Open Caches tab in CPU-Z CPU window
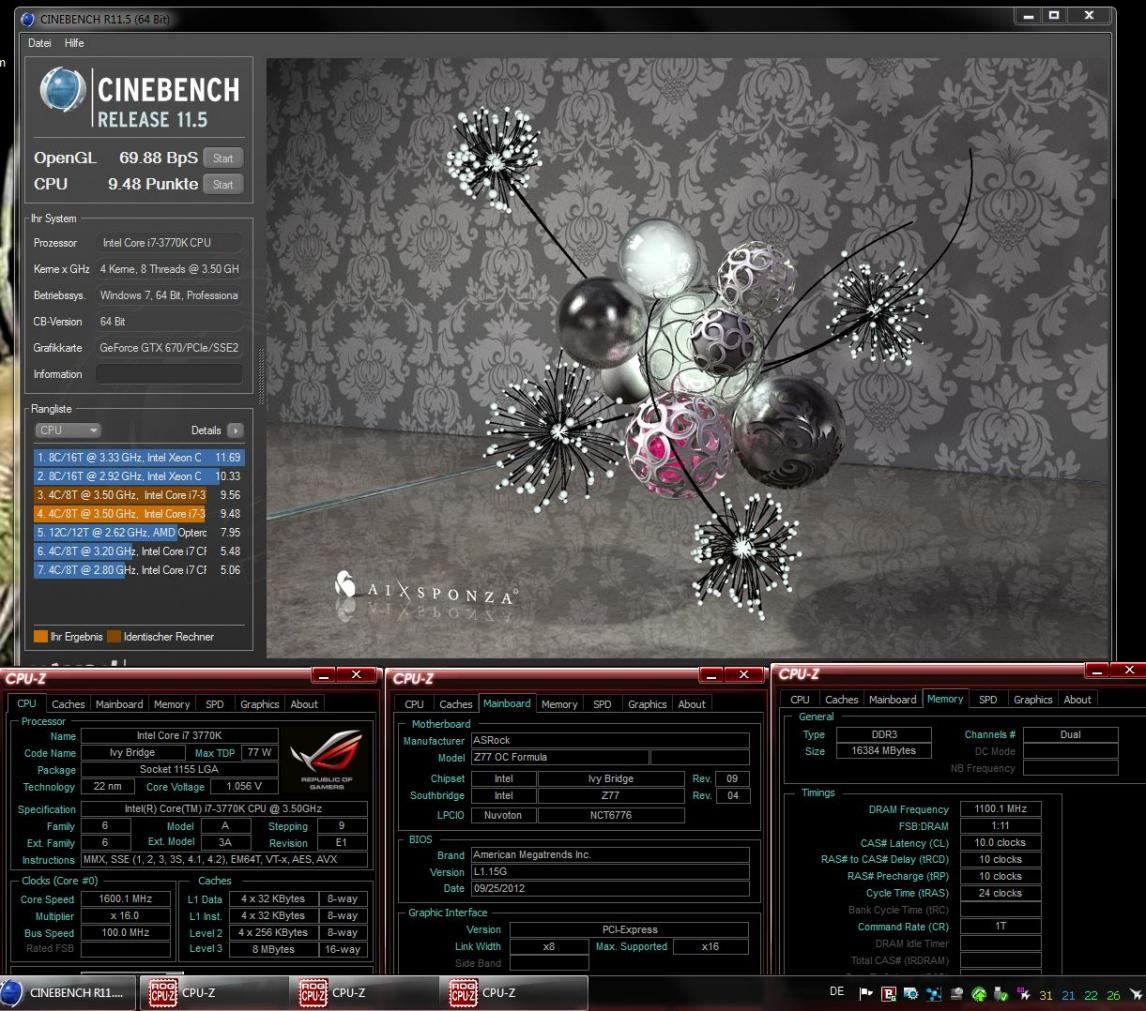 tap(68, 704)
